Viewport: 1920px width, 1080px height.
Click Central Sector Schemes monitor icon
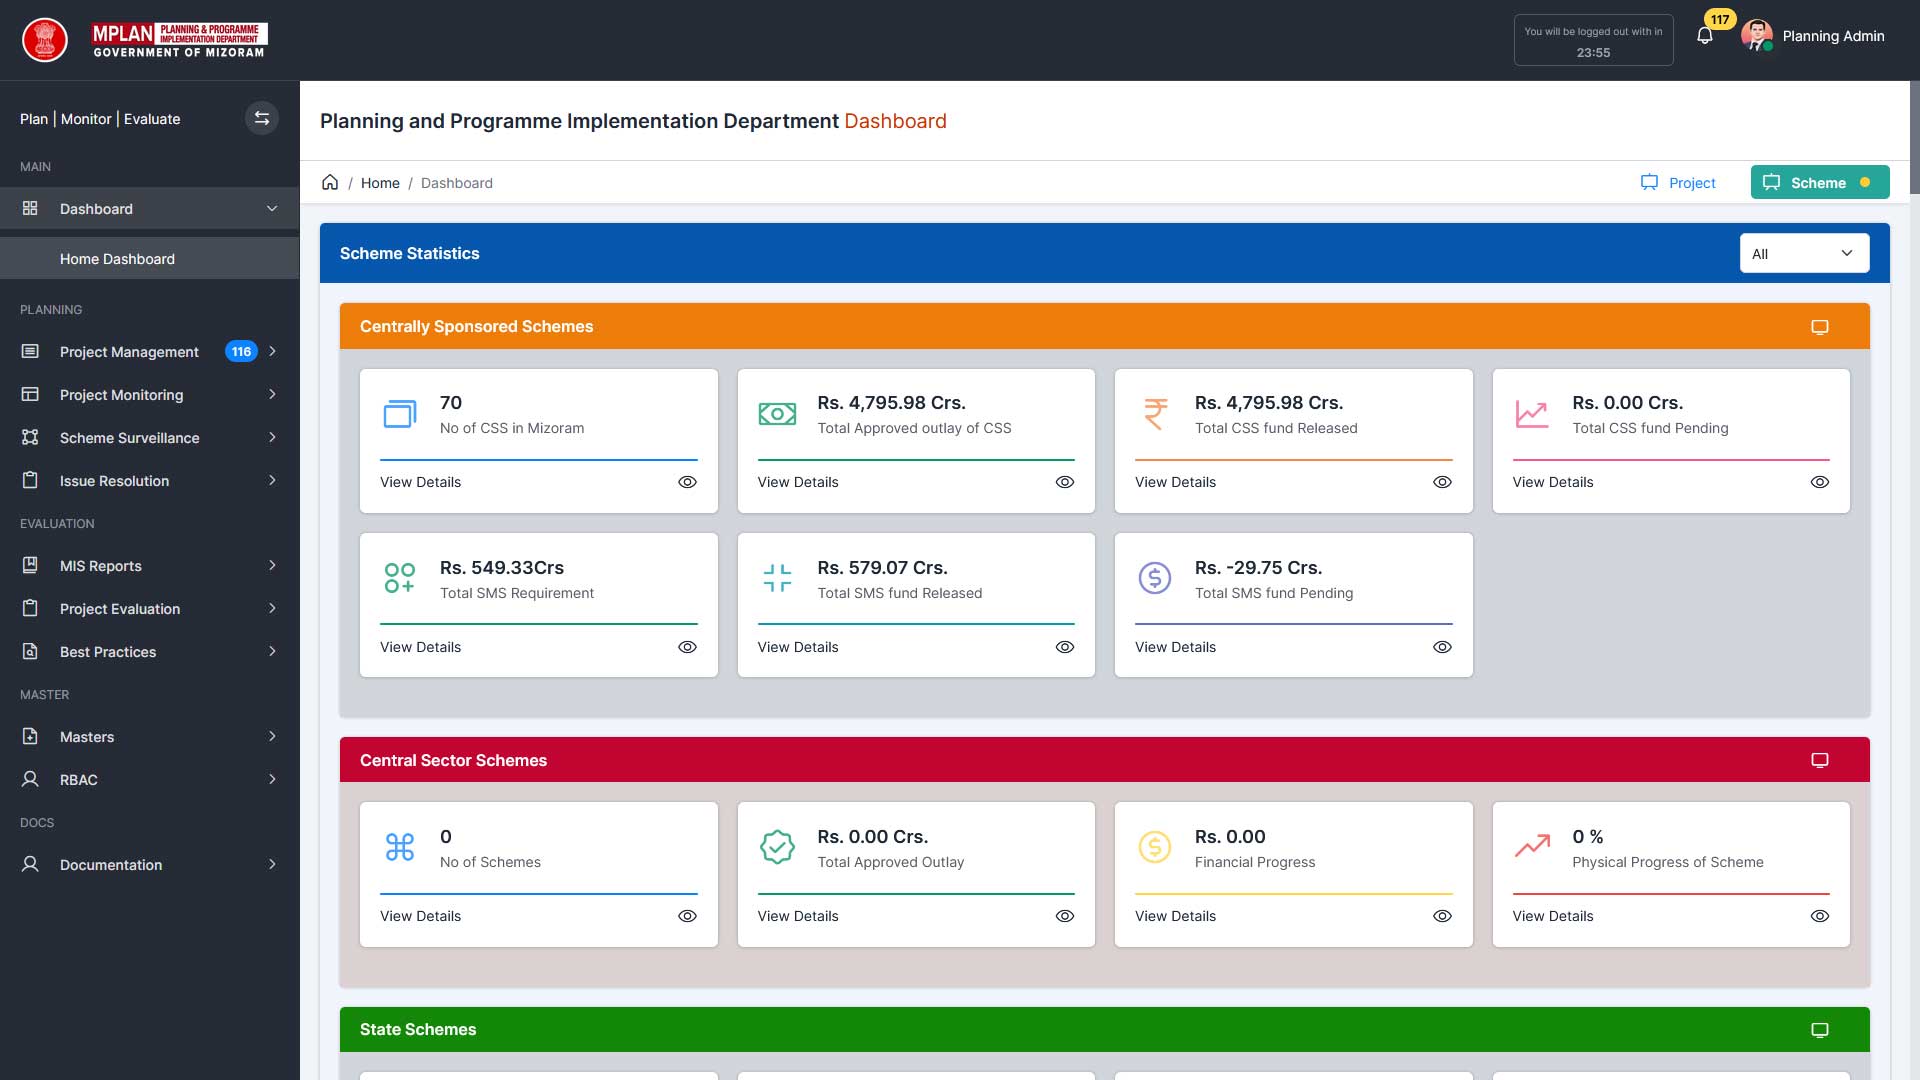coord(1819,760)
